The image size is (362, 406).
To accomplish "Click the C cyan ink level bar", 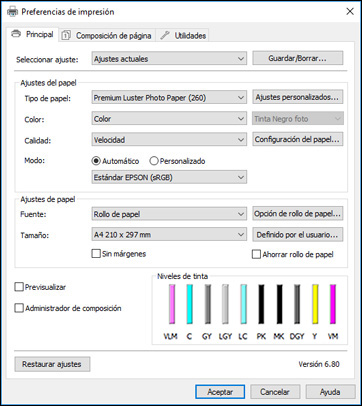I will (190, 304).
